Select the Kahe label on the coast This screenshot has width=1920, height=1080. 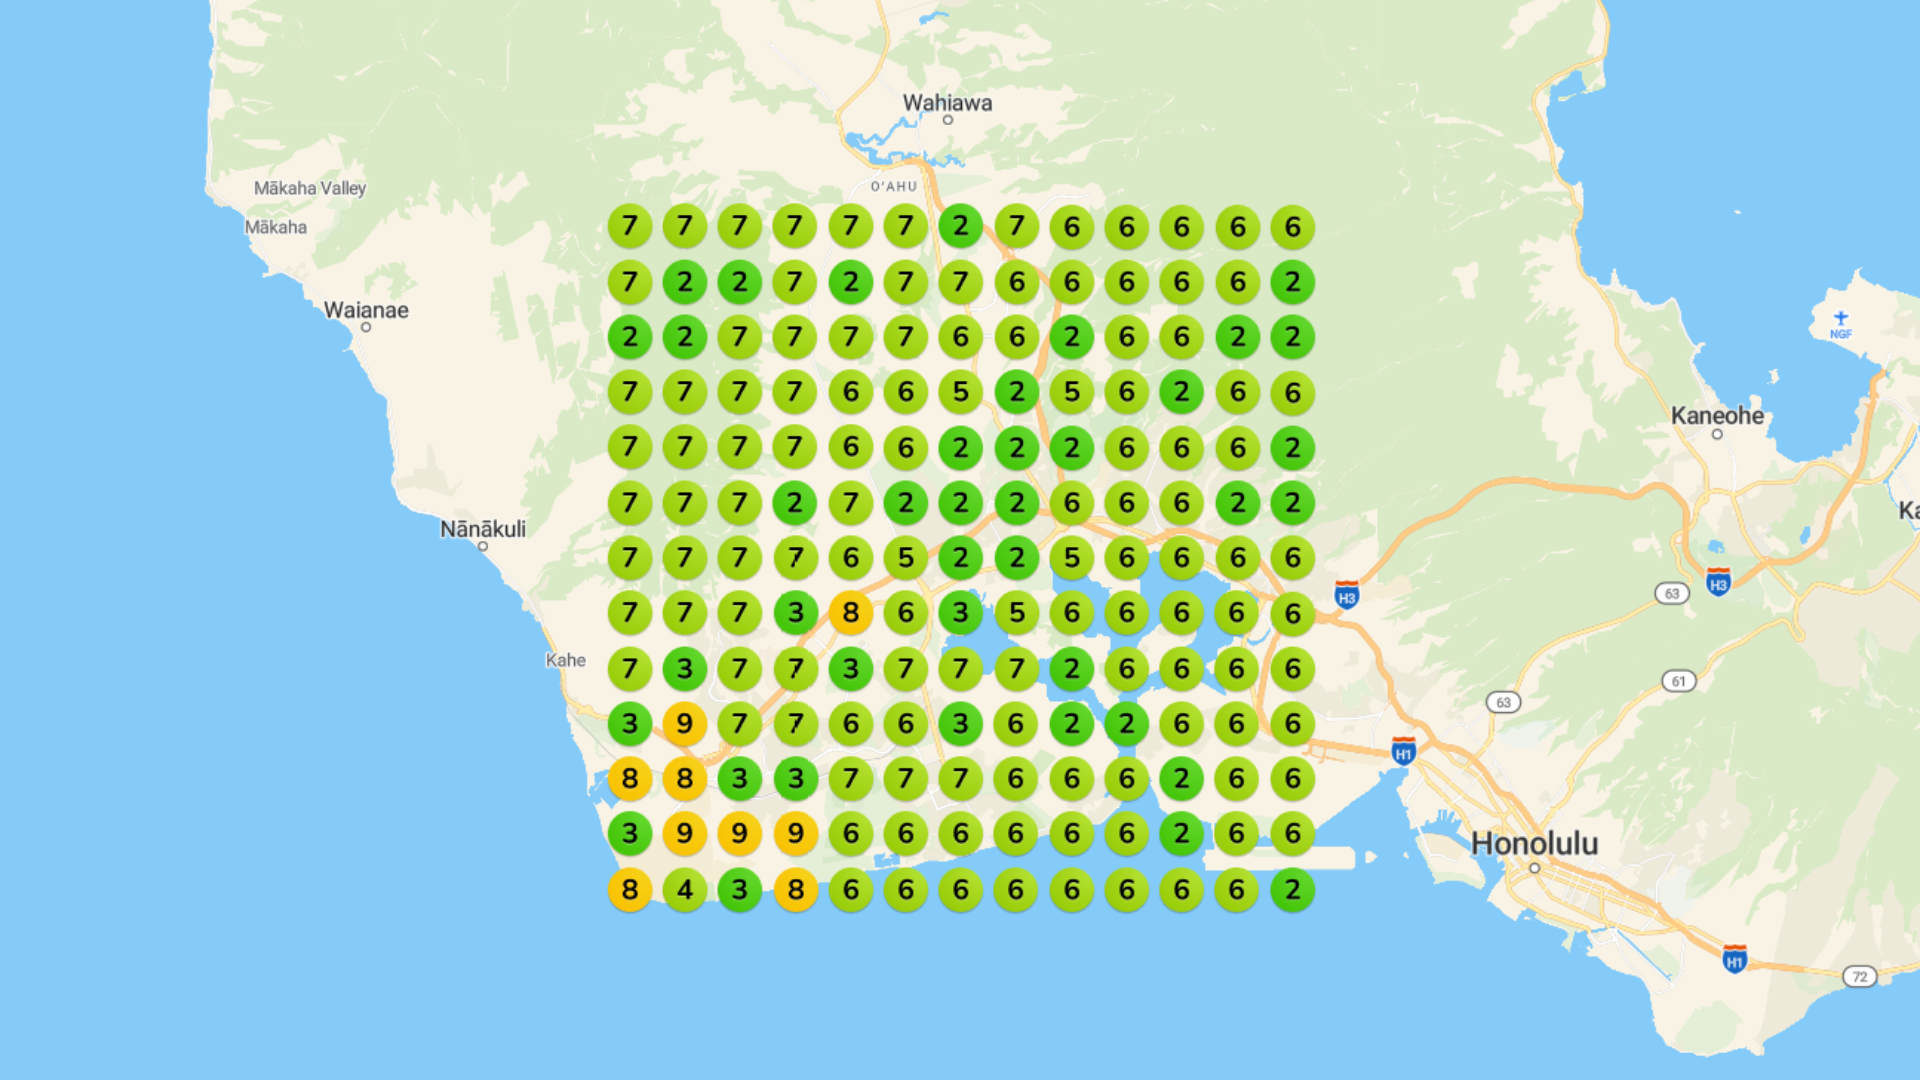pyautogui.click(x=566, y=660)
